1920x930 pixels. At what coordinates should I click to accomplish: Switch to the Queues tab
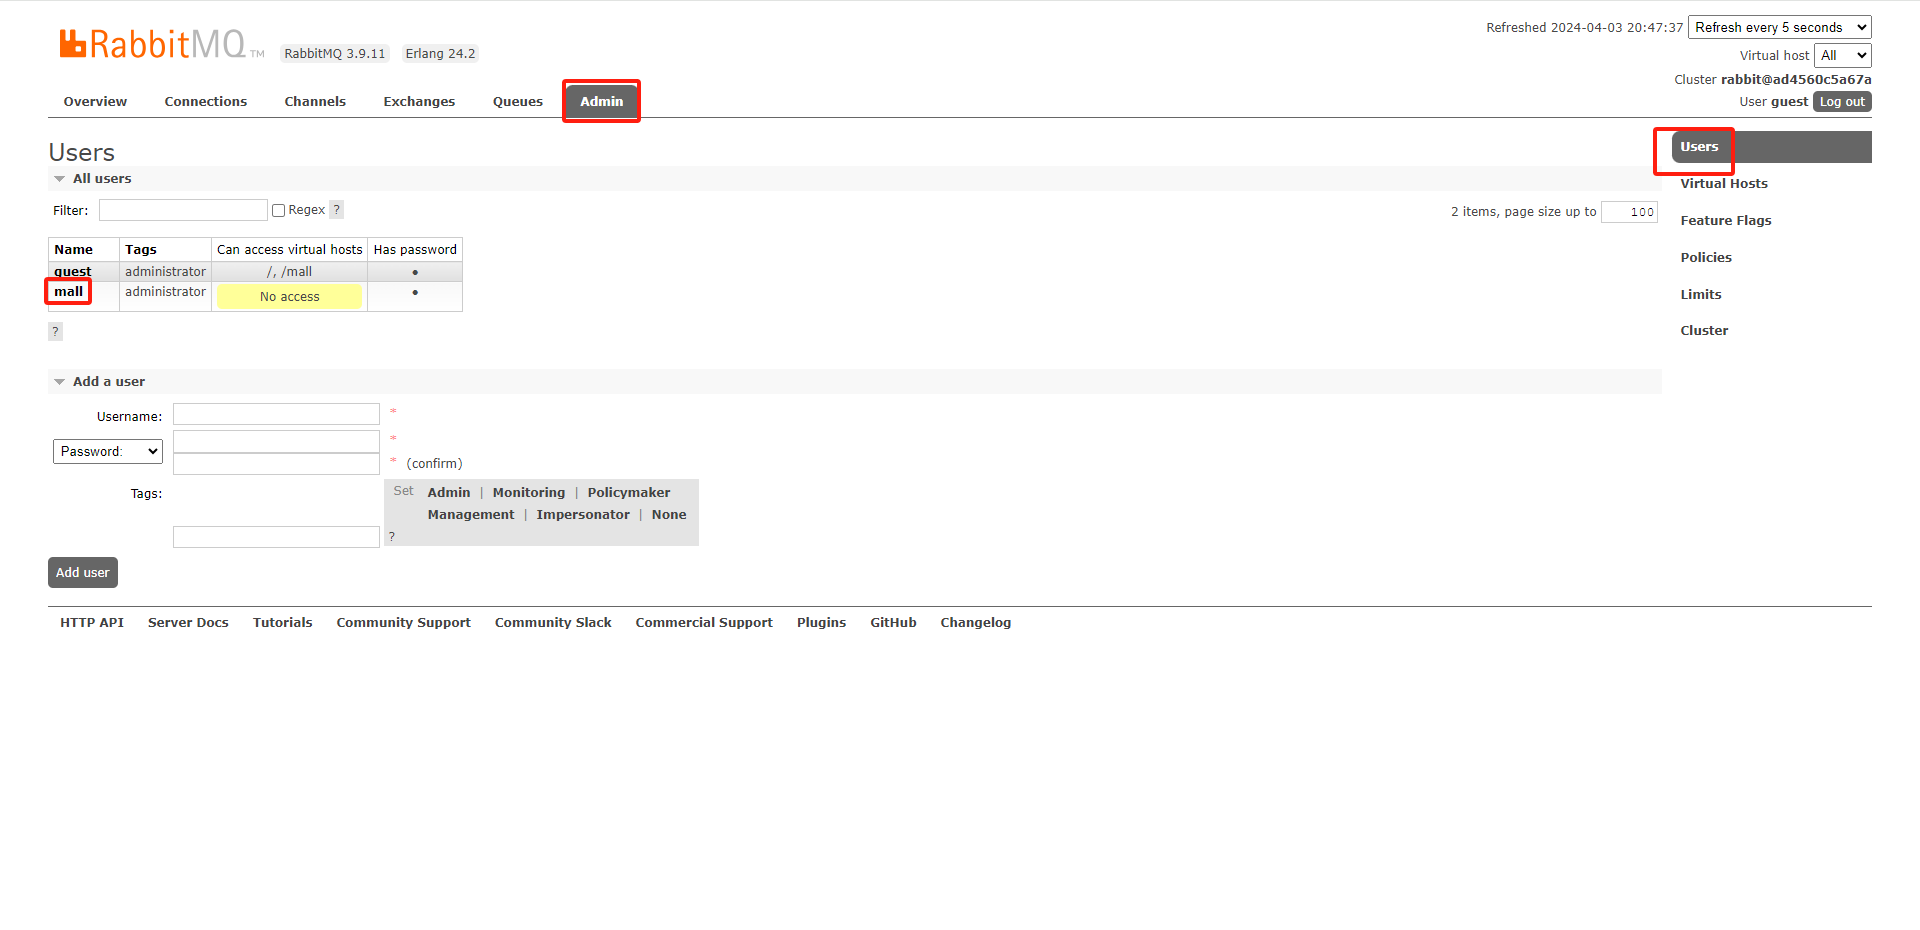coord(517,102)
